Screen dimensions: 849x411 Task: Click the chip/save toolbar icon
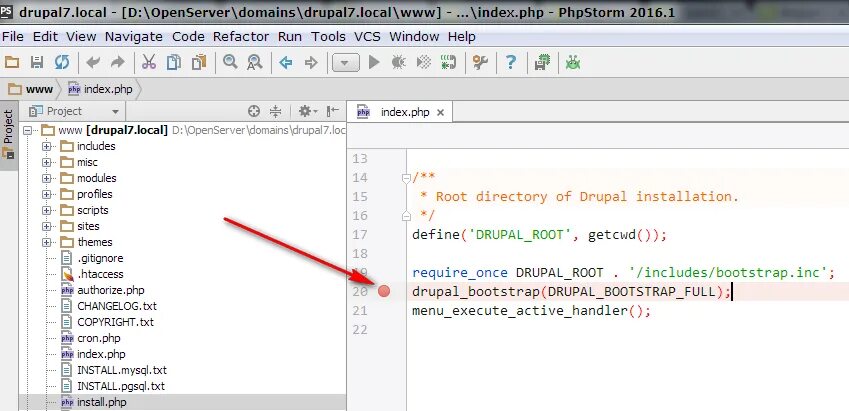[542, 62]
